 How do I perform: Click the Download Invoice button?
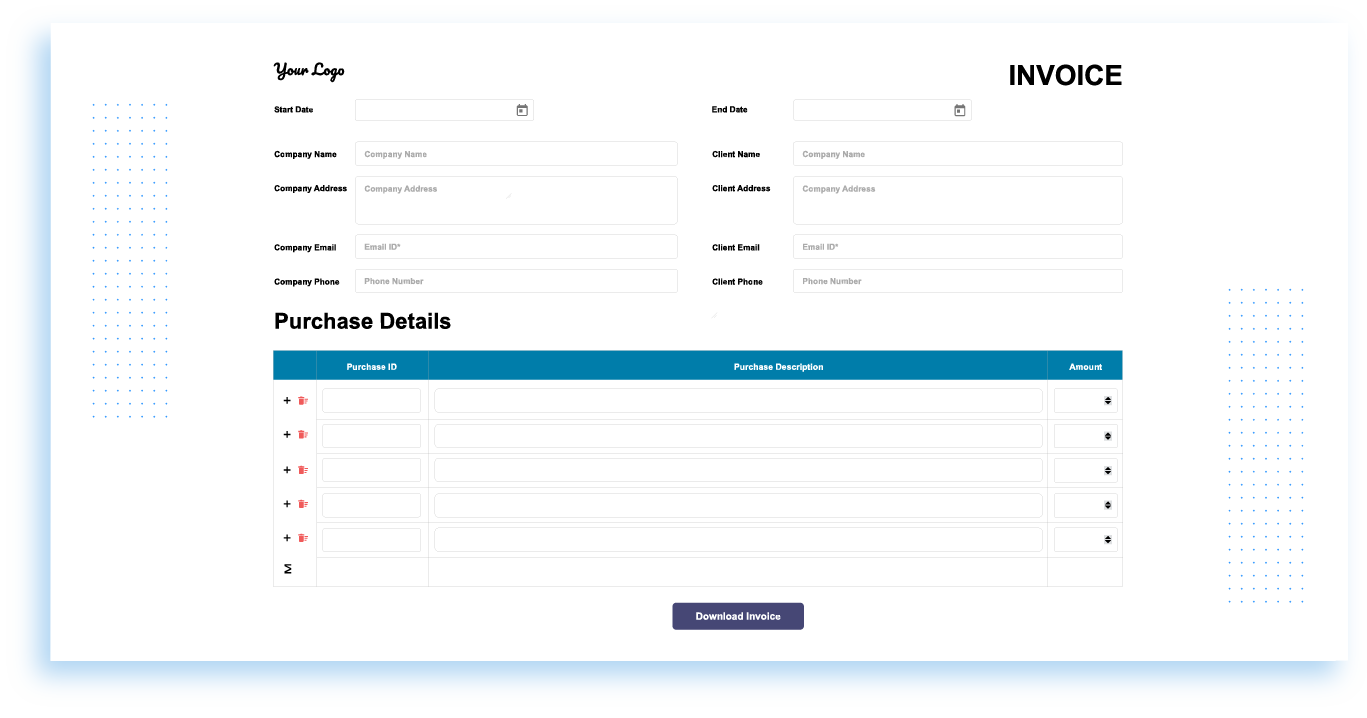point(737,616)
